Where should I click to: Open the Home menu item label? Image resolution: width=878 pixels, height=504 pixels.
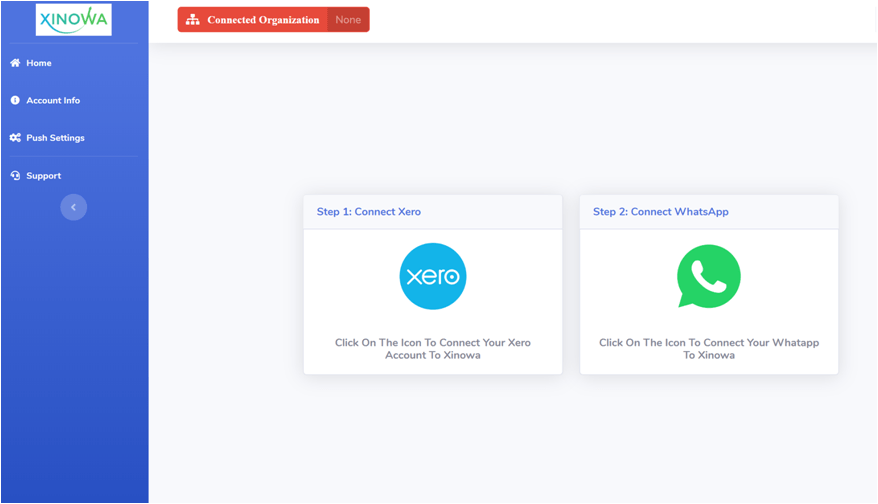39,63
